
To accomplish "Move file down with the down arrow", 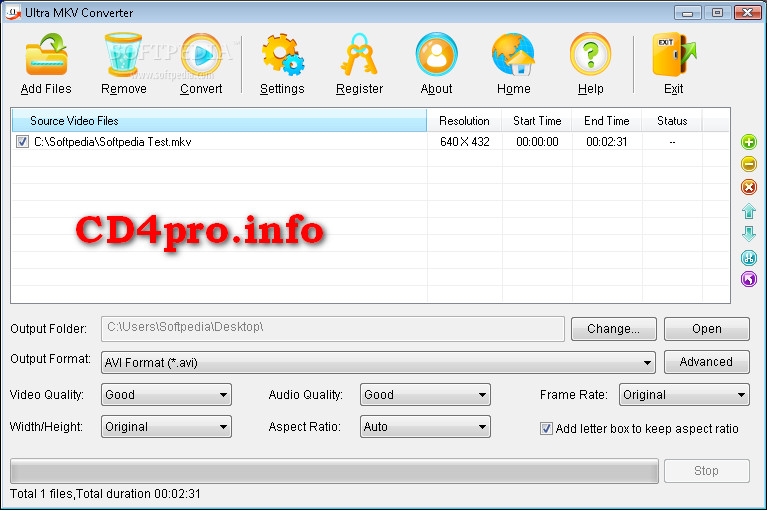I will [748, 234].
